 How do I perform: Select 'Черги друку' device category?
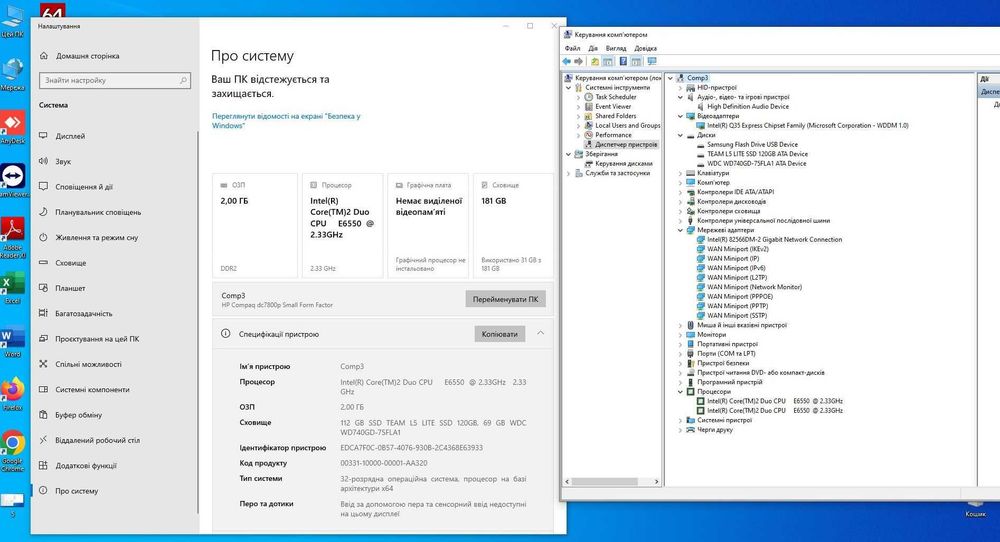(x=715, y=430)
